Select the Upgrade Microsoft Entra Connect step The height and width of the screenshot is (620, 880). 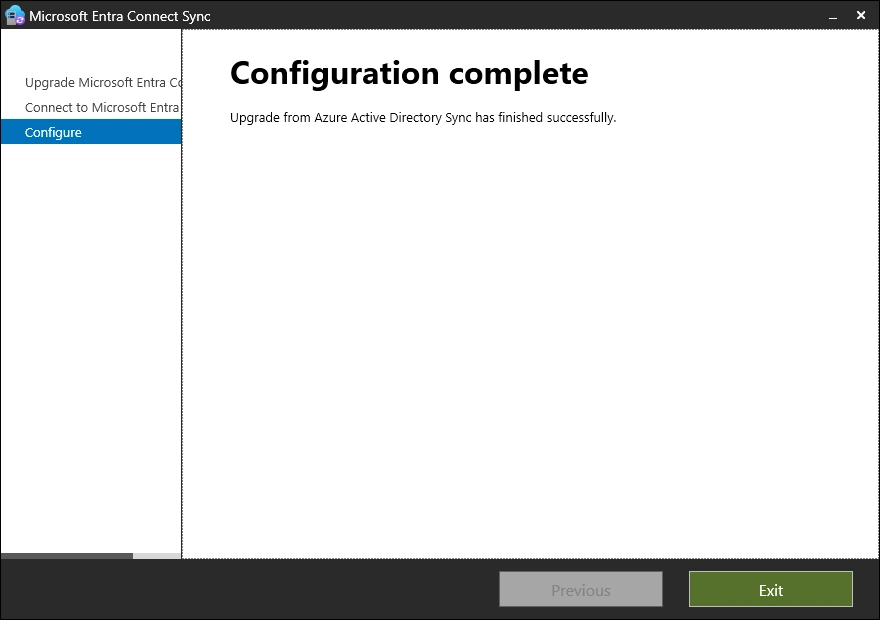tap(102, 82)
